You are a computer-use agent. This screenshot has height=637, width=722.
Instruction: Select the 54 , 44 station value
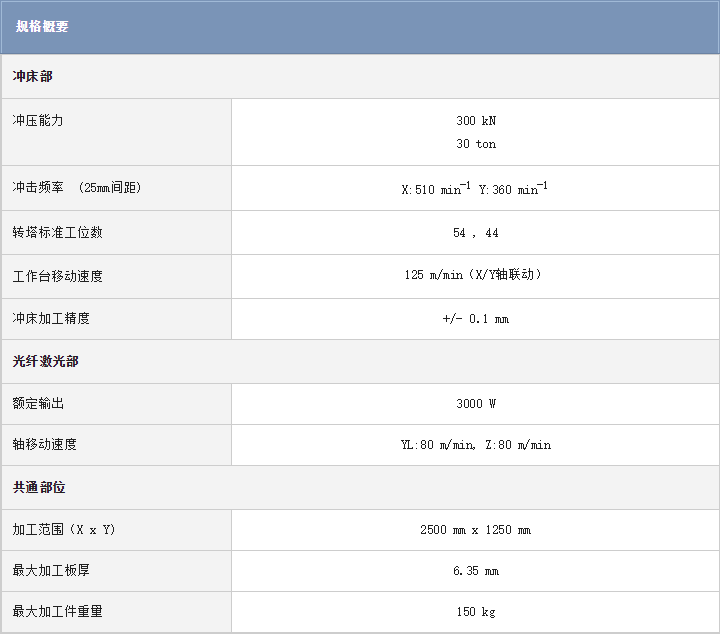pyautogui.click(x=476, y=233)
